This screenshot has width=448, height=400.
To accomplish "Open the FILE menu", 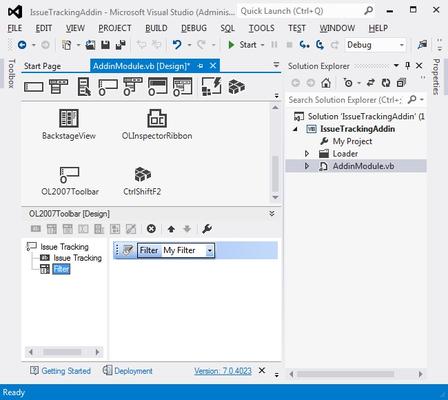I will tap(15, 28).
